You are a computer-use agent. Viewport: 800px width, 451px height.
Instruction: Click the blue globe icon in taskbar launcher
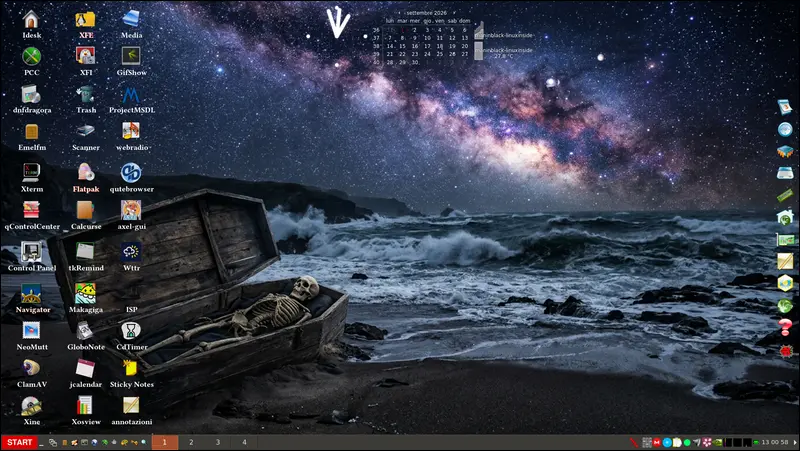(94, 442)
